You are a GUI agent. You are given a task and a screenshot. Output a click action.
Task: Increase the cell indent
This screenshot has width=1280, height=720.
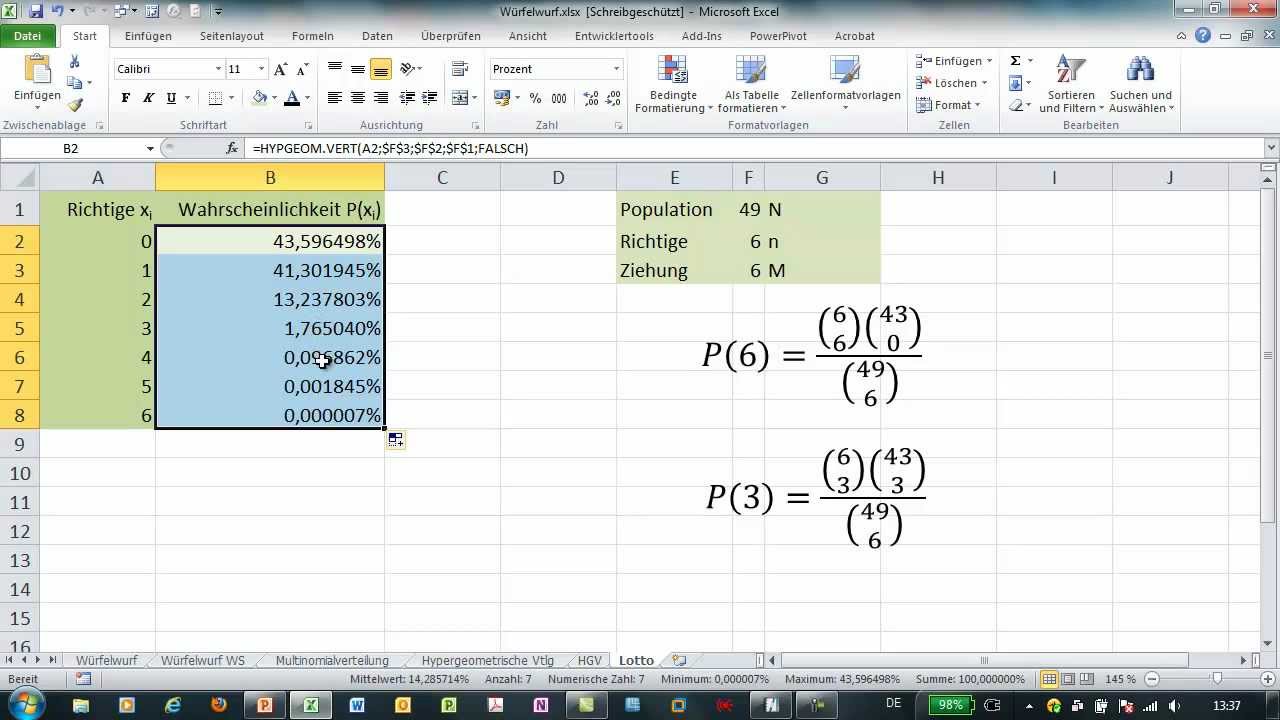pyautogui.click(x=430, y=98)
